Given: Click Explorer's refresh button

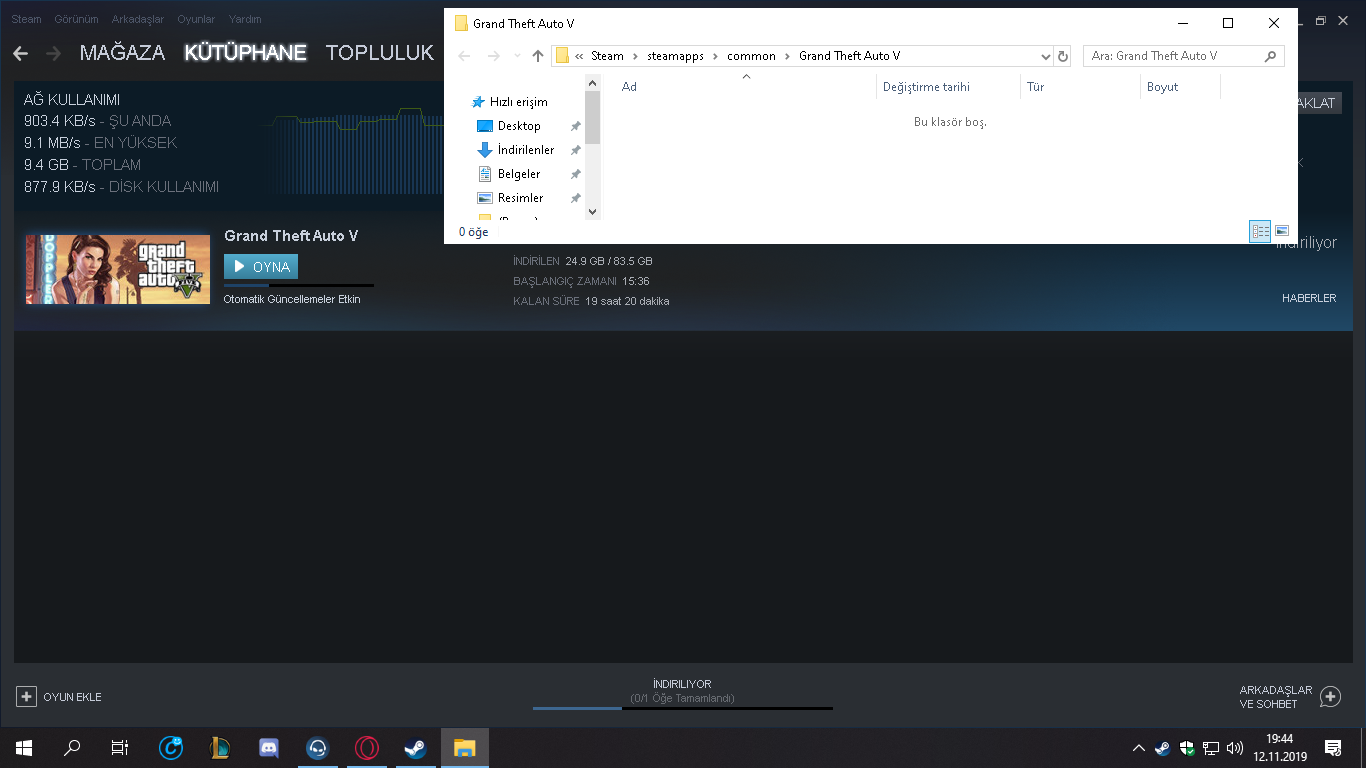Looking at the screenshot, I should (1063, 56).
